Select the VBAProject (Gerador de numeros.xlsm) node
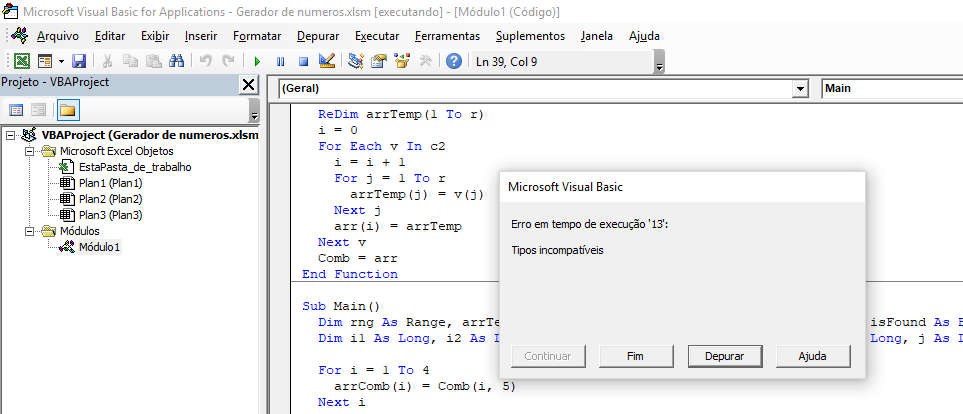This screenshot has height=414, width=963. coord(150,135)
